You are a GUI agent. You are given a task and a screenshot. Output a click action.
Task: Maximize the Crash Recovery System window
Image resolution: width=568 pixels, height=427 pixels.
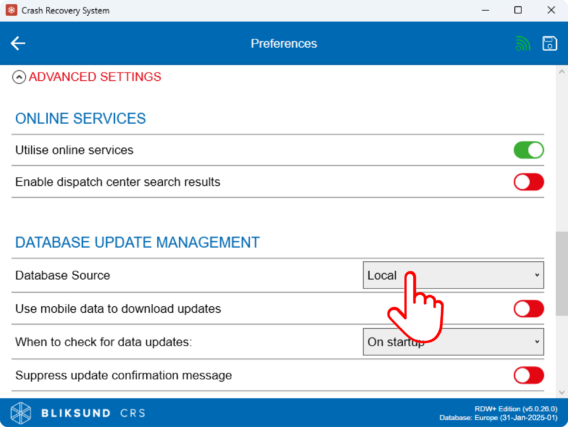coord(518,10)
